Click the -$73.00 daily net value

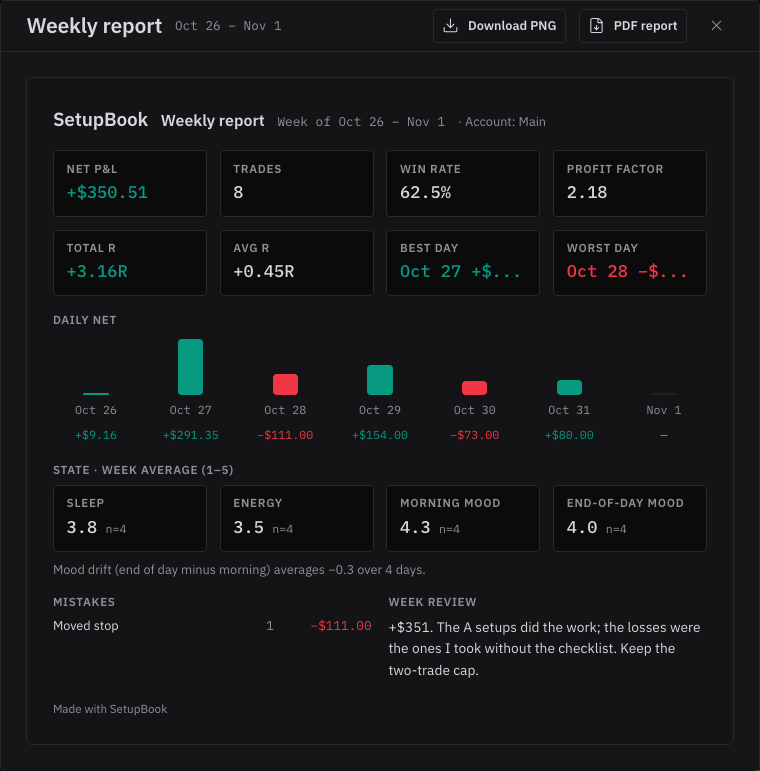click(x=474, y=435)
